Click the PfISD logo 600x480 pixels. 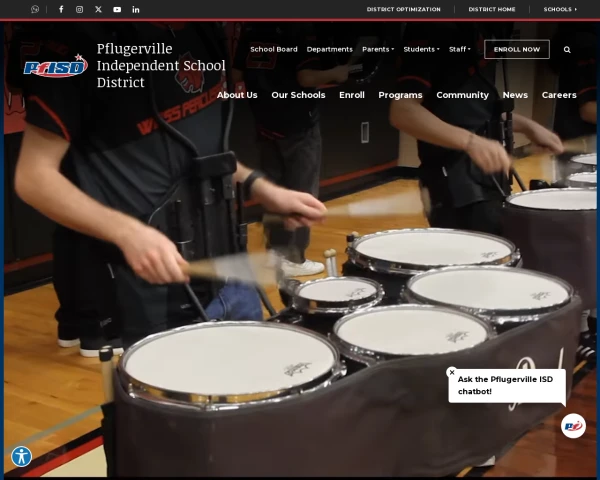point(56,65)
